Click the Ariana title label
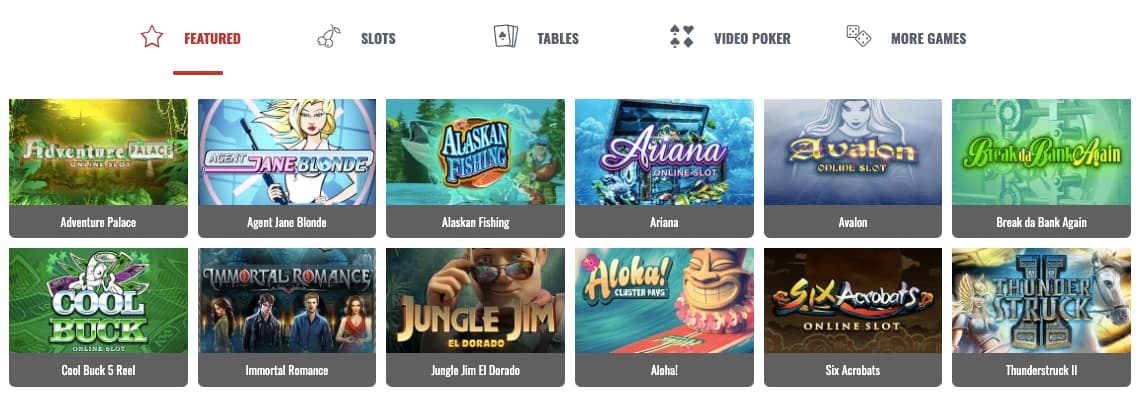1144x406 pixels. pos(664,222)
